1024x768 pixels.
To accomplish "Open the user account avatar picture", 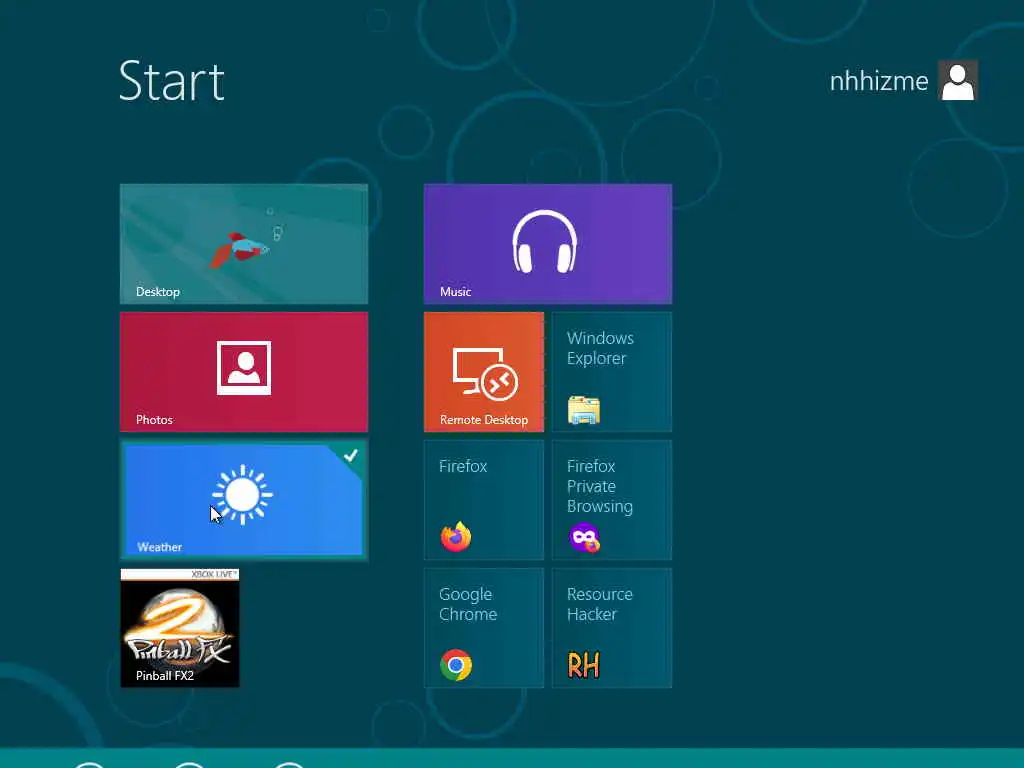I will point(957,80).
